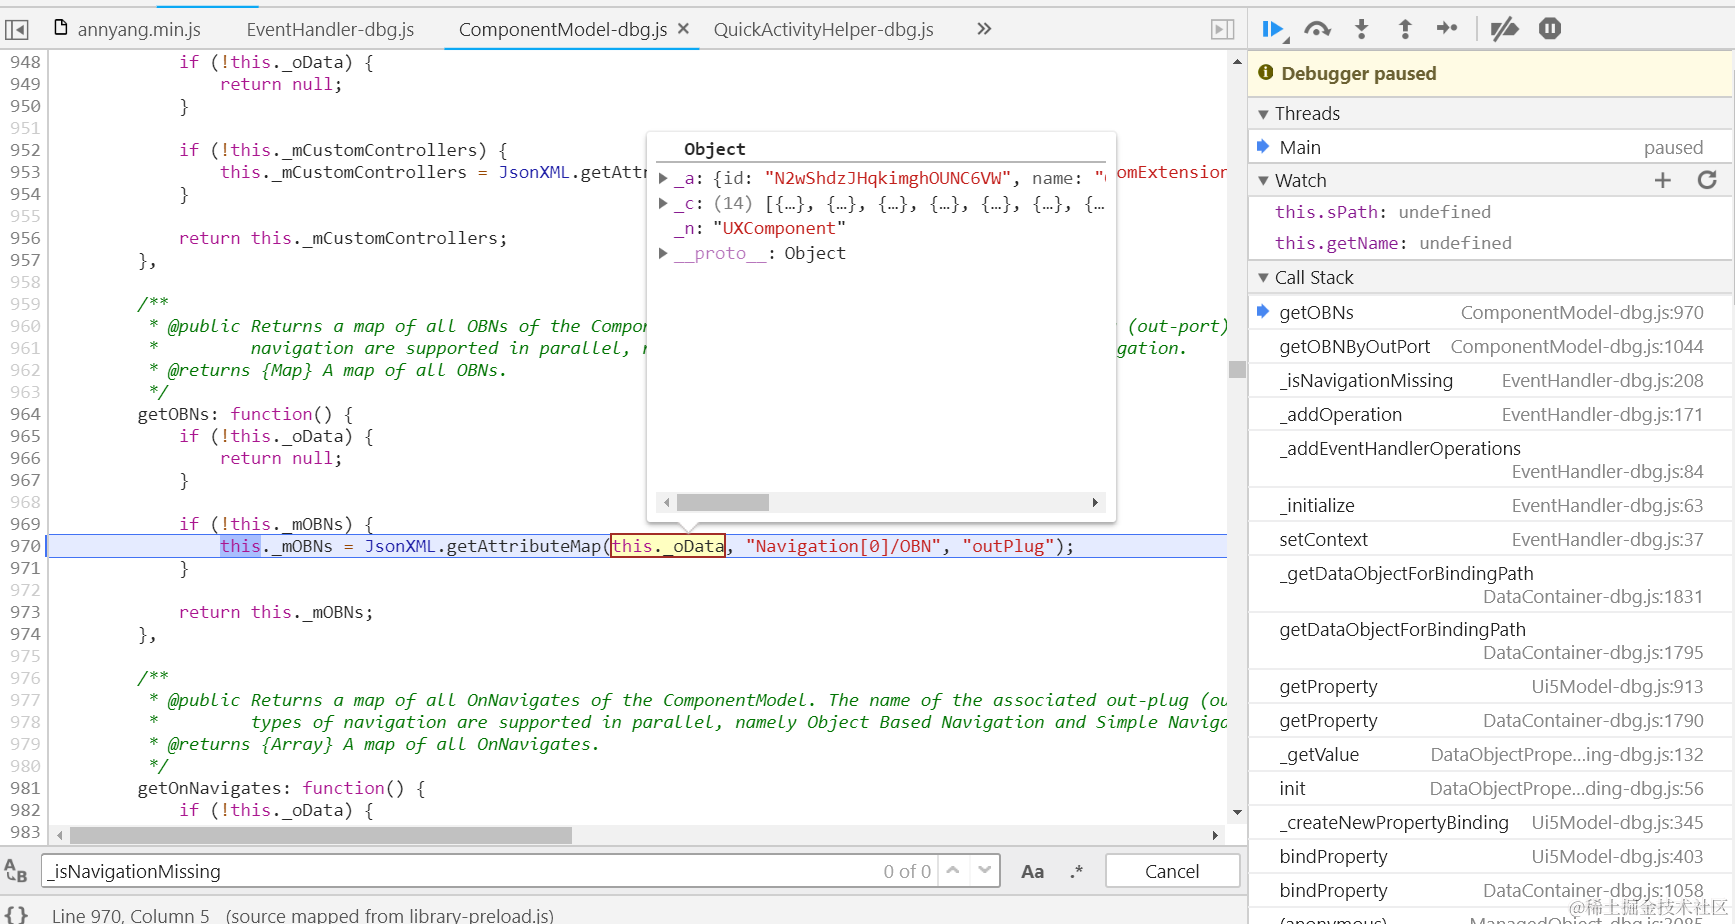Go to next search result
Screen dimensions: 1735x924
(985, 871)
